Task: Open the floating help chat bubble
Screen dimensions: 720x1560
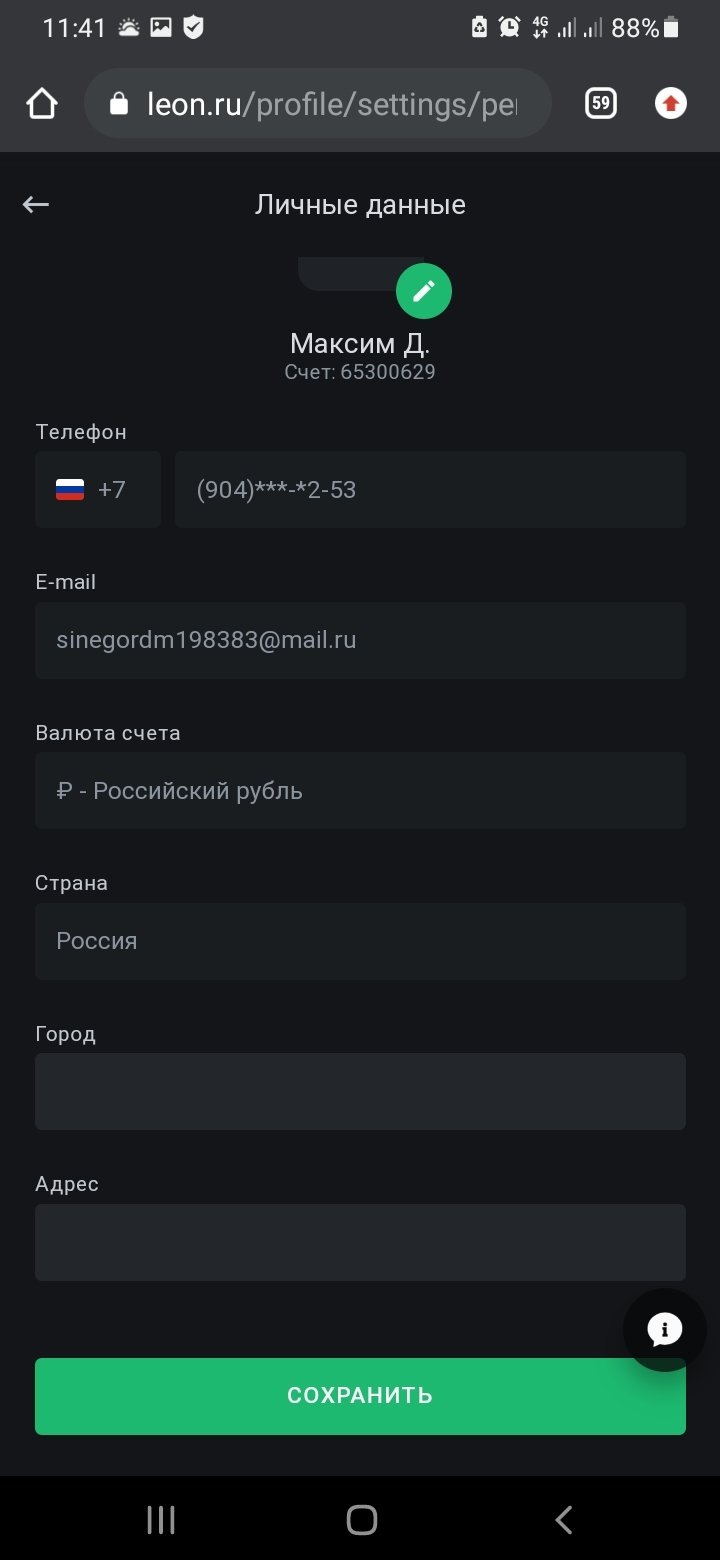Action: click(664, 1329)
